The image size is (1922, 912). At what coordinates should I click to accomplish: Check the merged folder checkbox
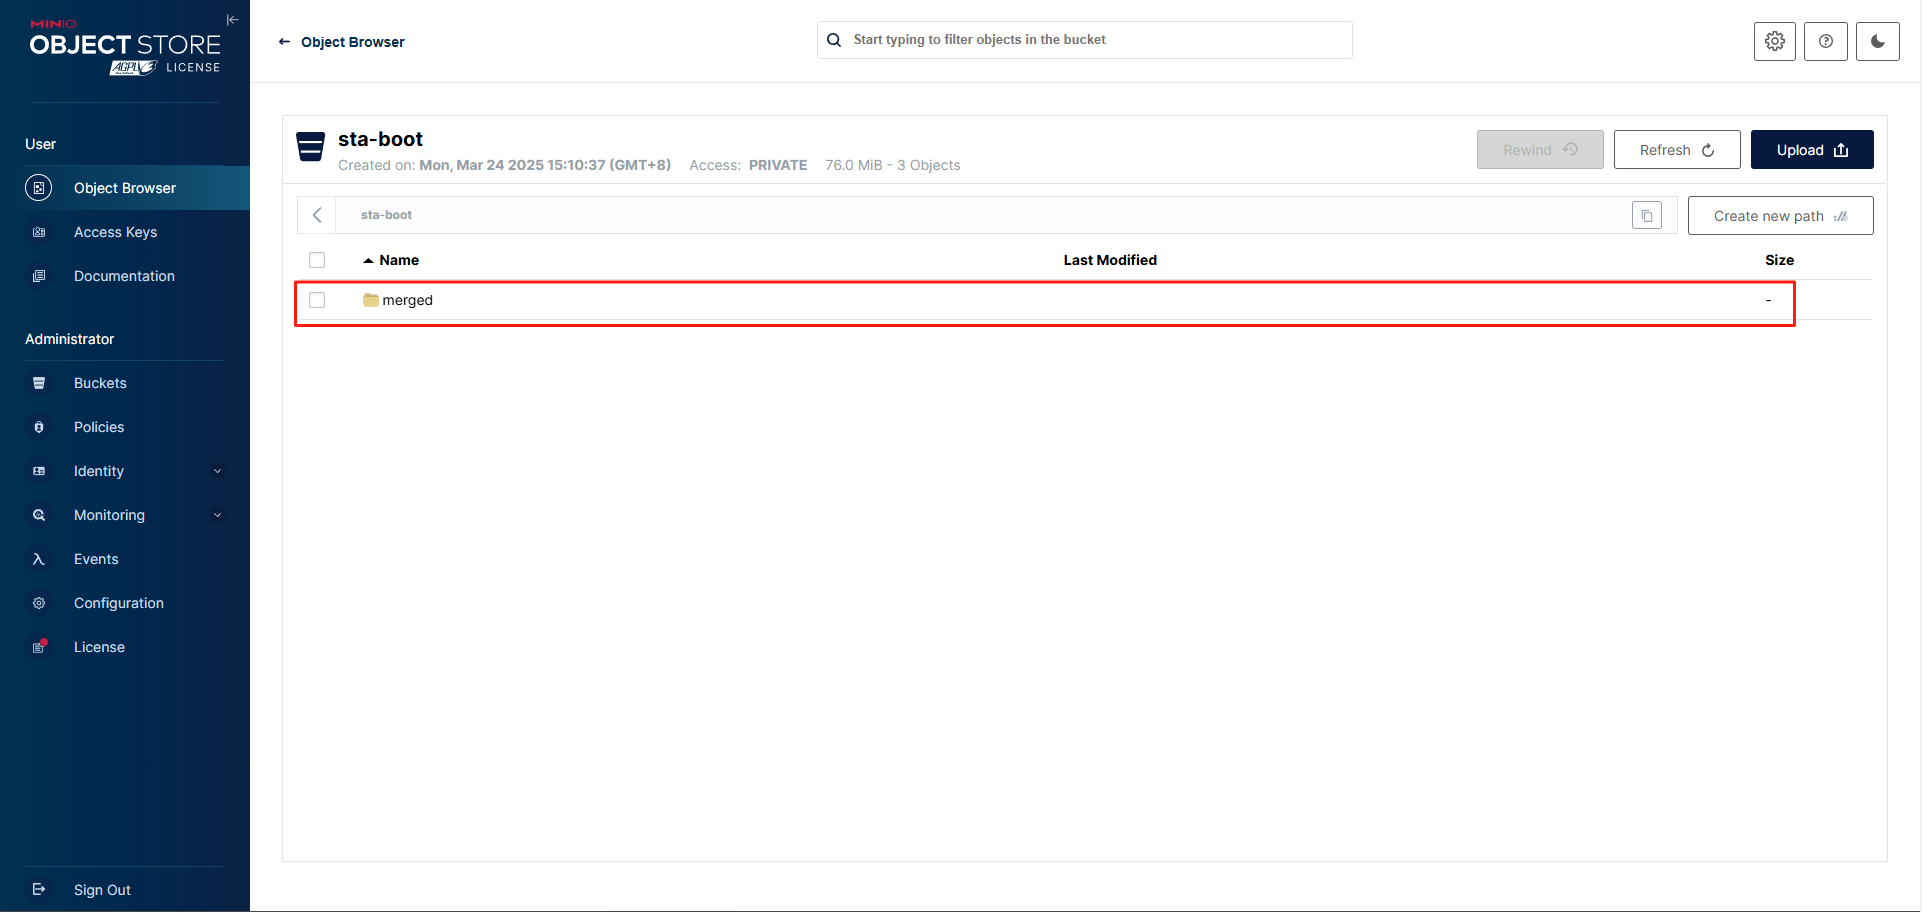(x=317, y=300)
